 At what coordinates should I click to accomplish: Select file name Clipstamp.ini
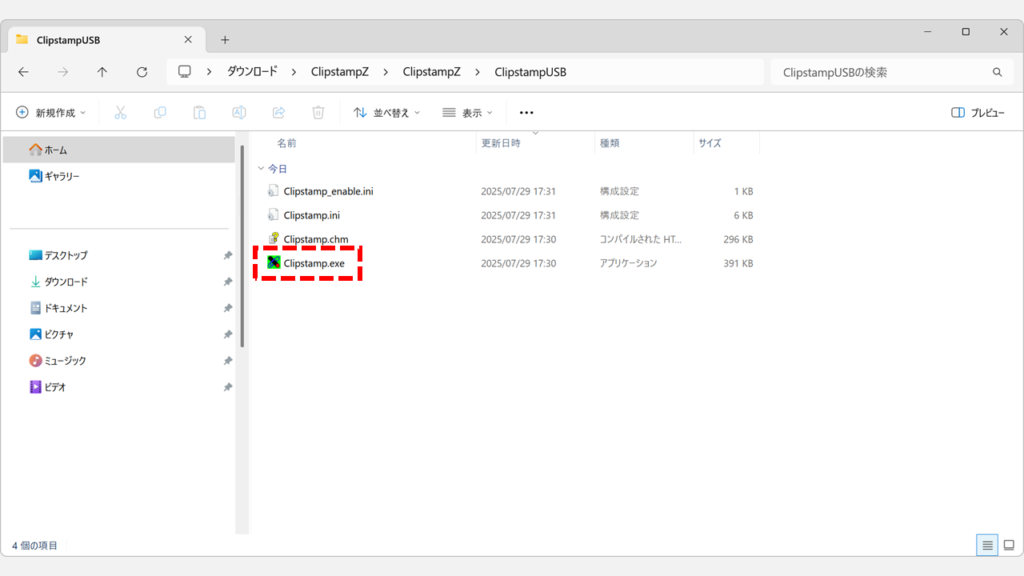click(x=312, y=215)
